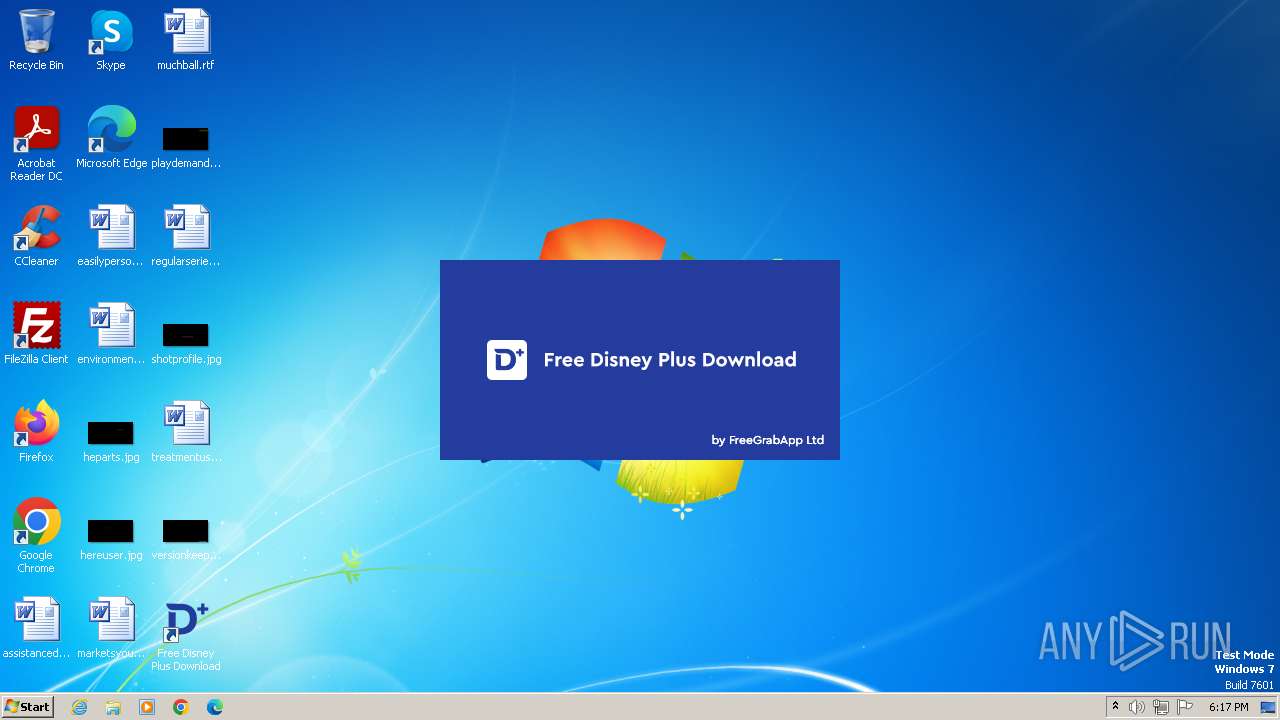The width and height of the screenshot is (1280, 720).
Task: Open Edge from the taskbar
Action: coord(215,707)
